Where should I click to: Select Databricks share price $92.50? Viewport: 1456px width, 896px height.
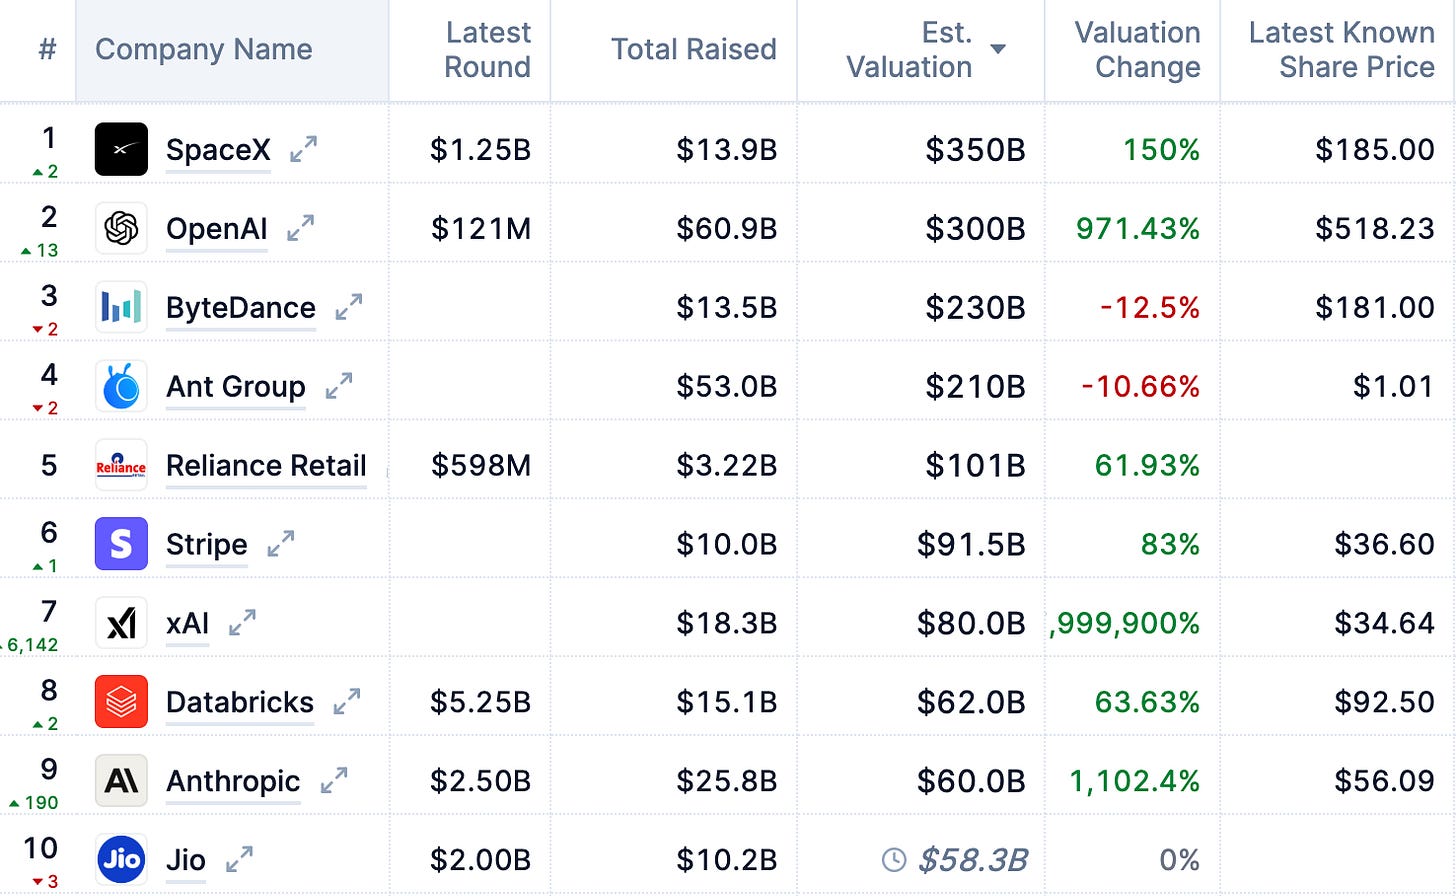tap(1385, 703)
